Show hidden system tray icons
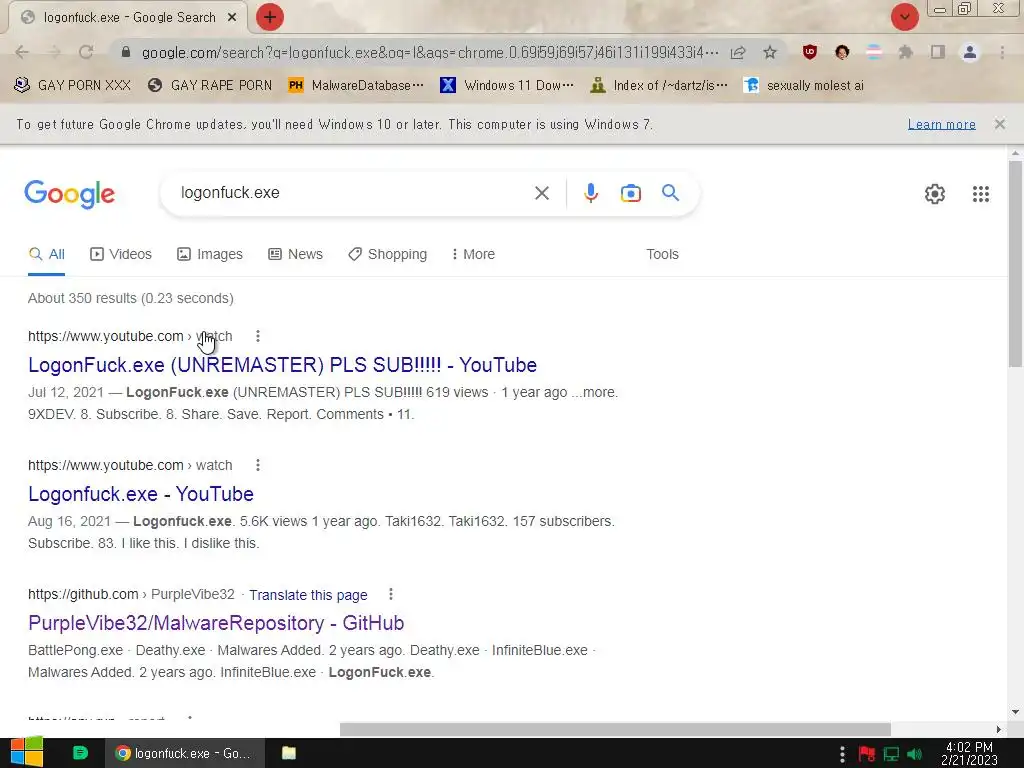Viewport: 1024px width, 768px height. pyautogui.click(x=842, y=754)
